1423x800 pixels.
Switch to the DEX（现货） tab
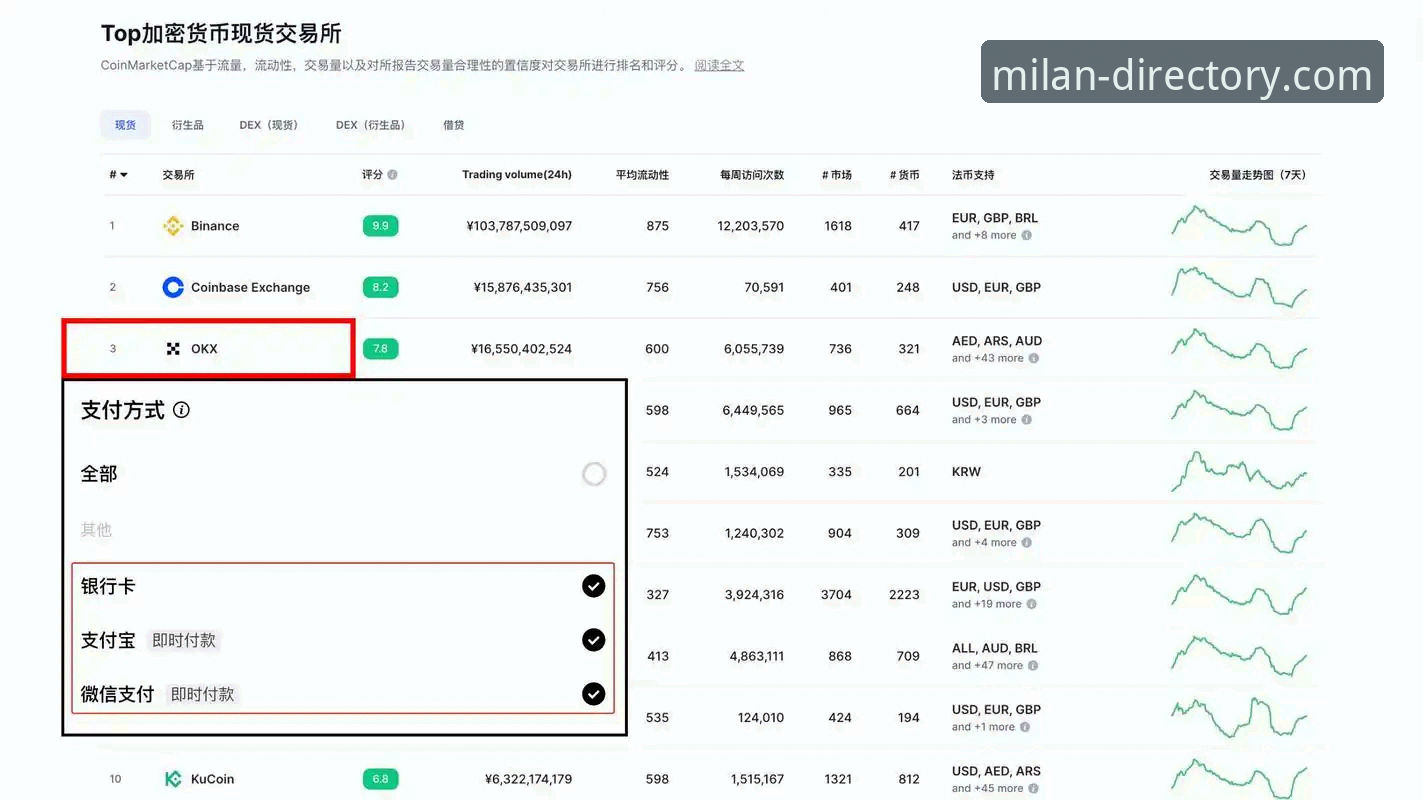[269, 125]
